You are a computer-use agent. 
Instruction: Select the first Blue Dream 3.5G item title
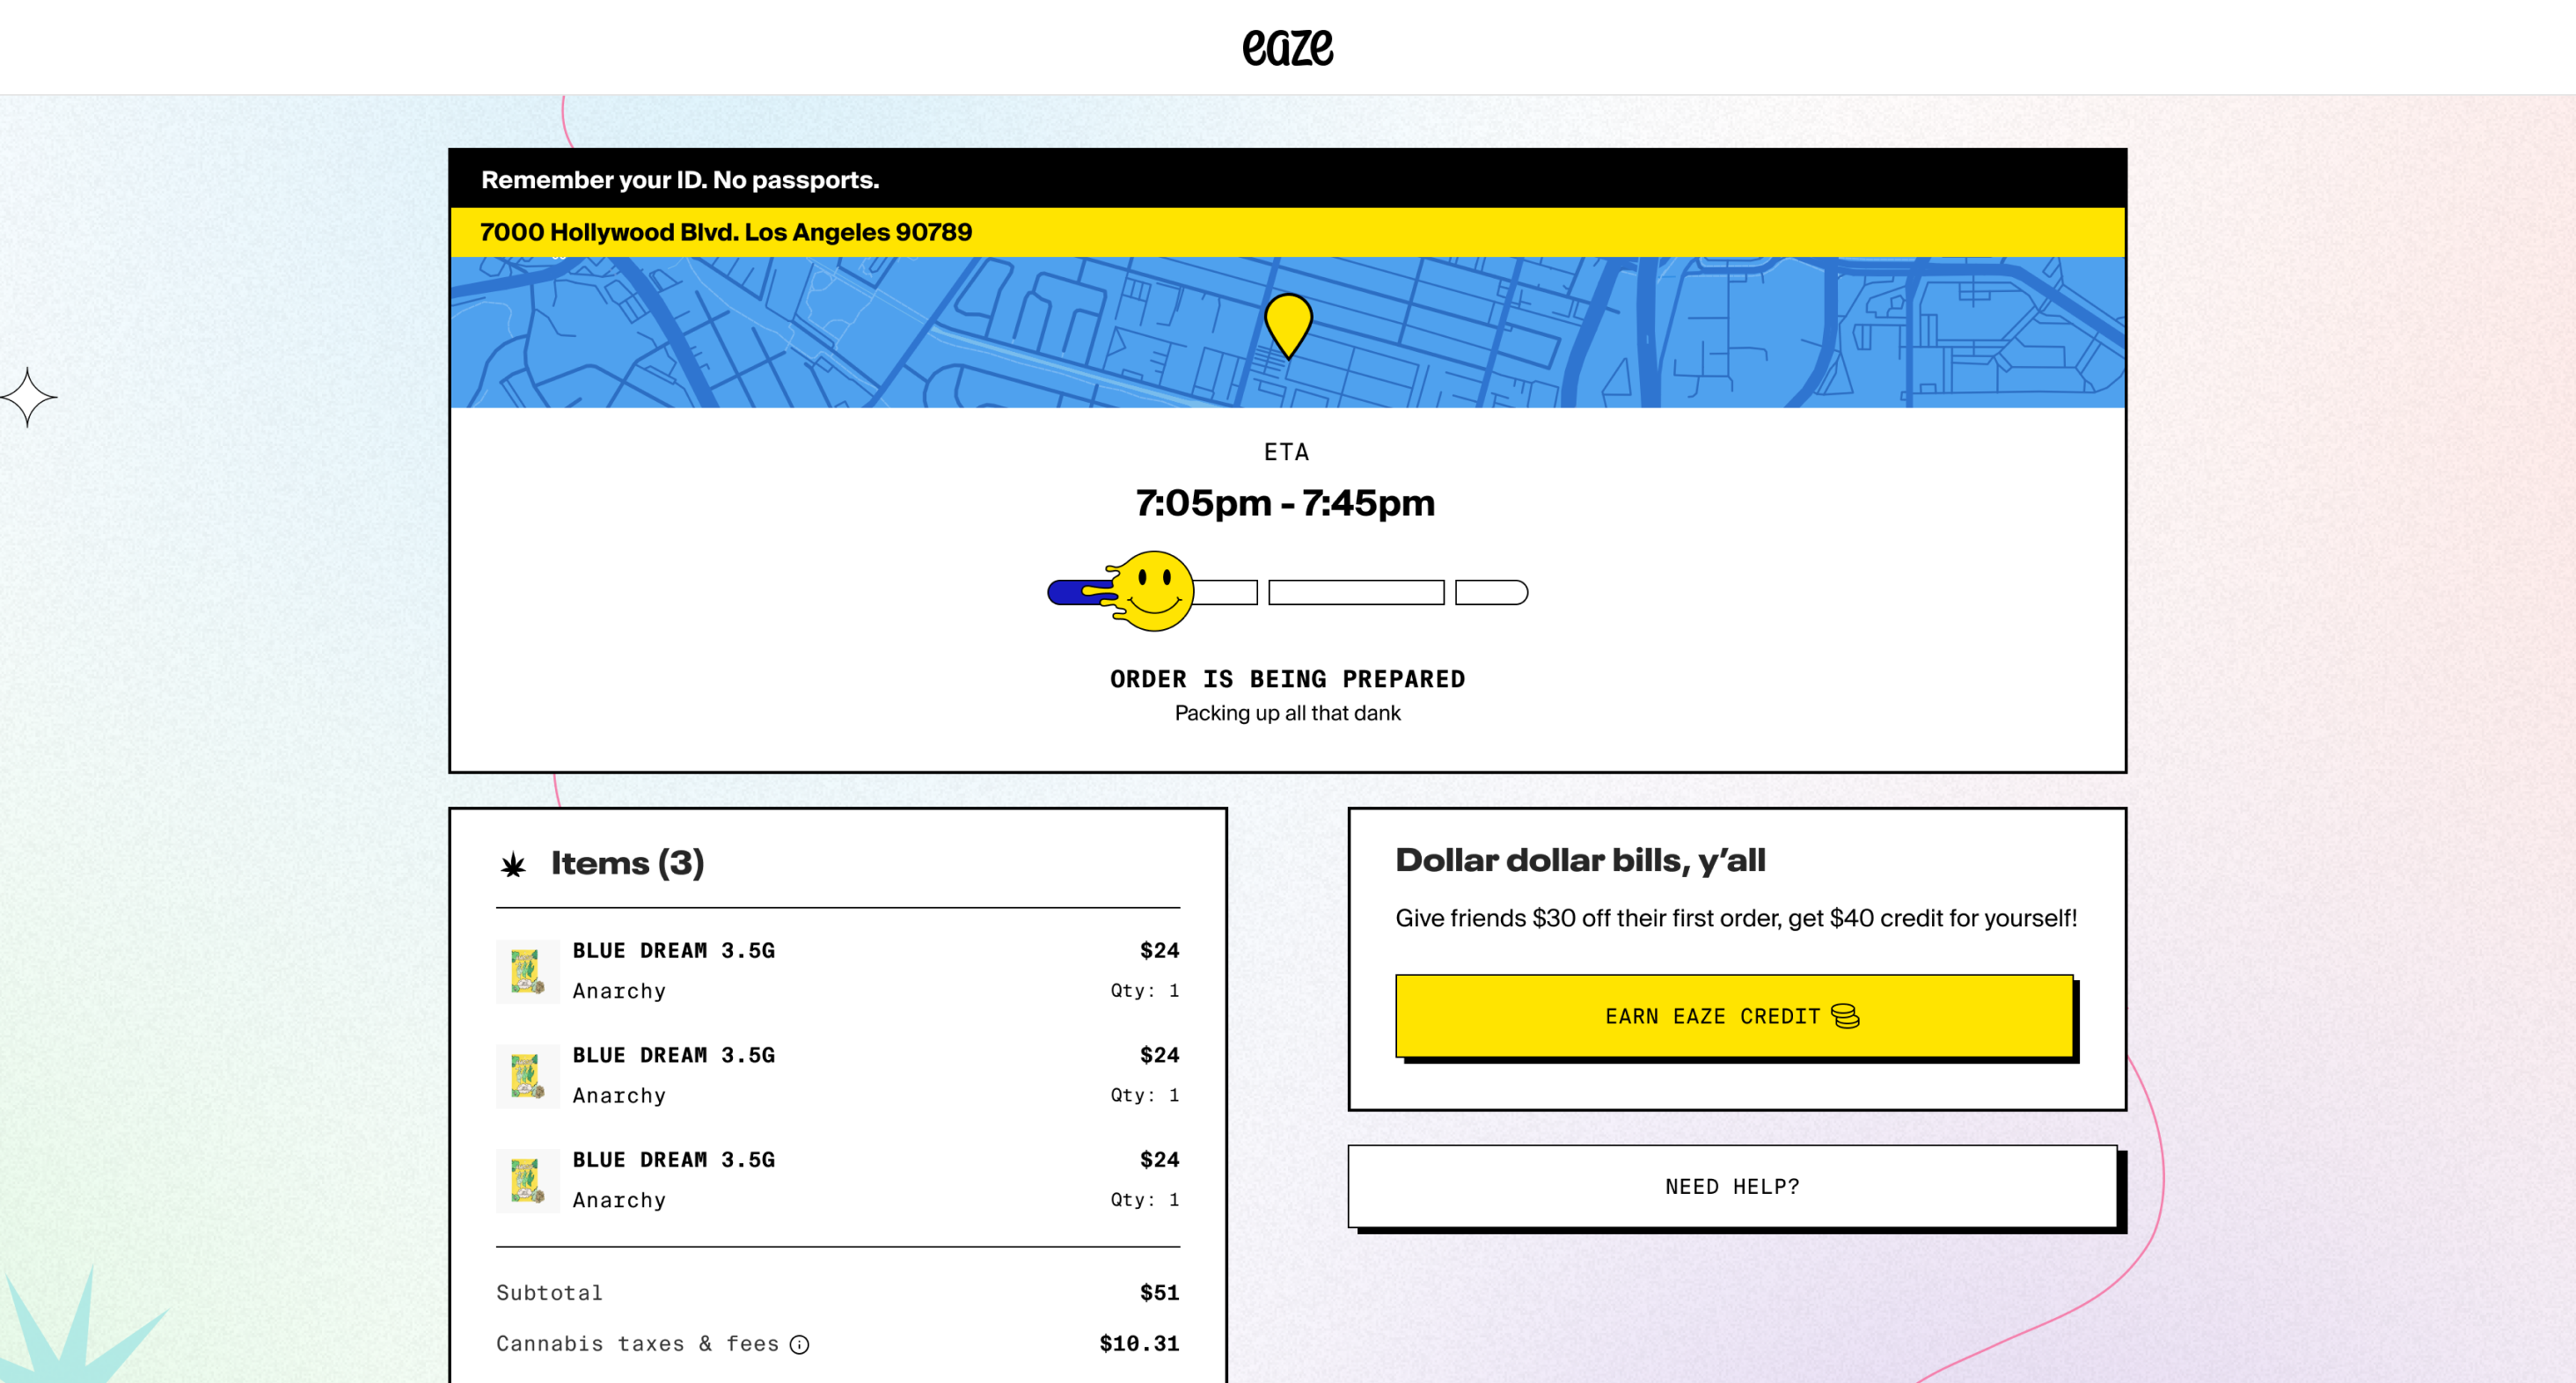[x=673, y=950]
